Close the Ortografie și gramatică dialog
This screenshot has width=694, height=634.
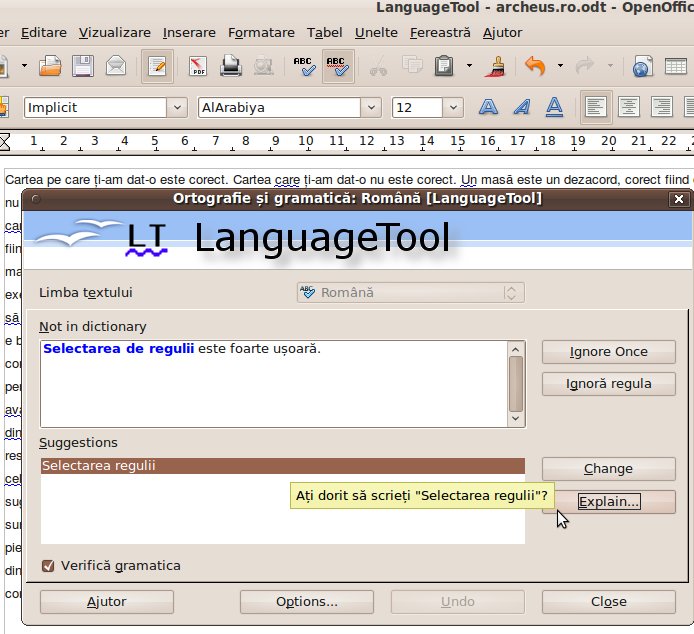point(679,199)
